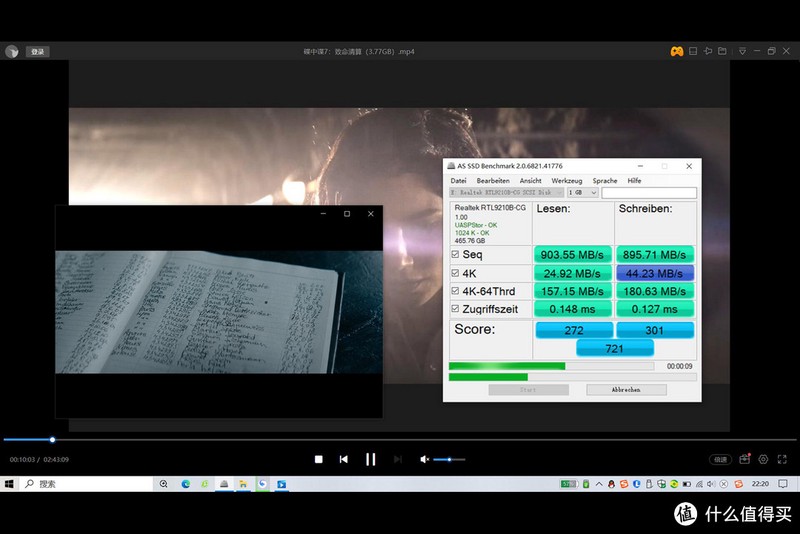This screenshot has height=534, width=800.
Task: Expand the Realtek disk selection dropdown
Action: coord(506,192)
